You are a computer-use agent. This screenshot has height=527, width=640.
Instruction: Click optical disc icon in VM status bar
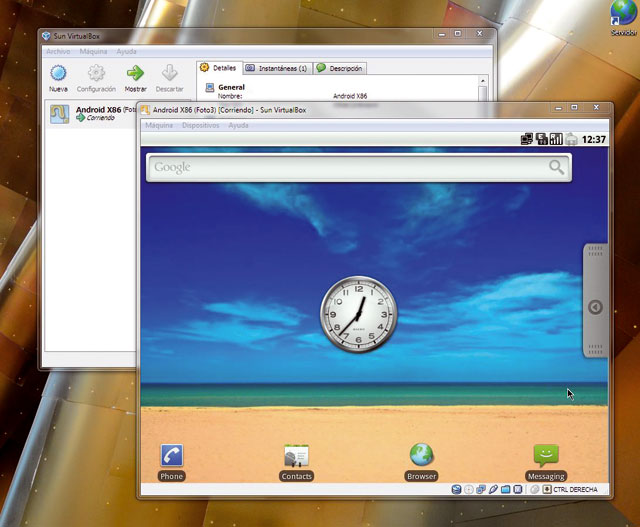(x=469, y=489)
